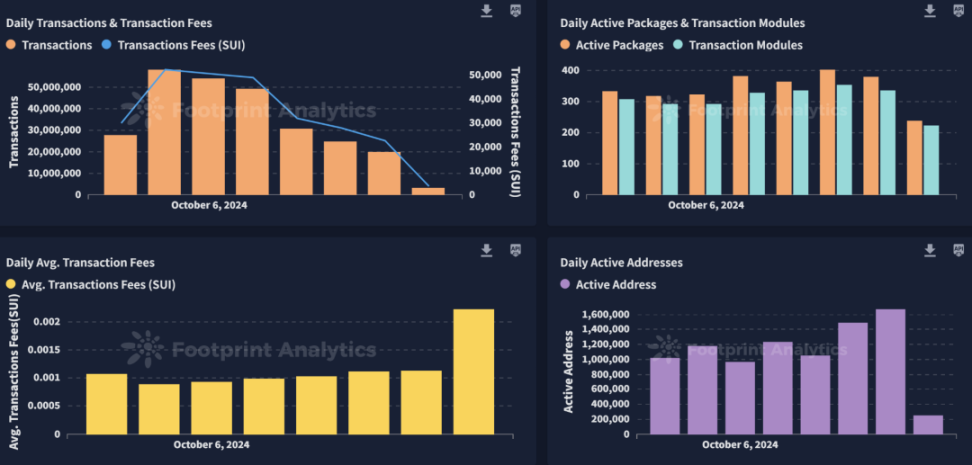This screenshot has width=972, height=465.
Task: Open API icon on Avg. Transaction Fees chart
Action: [516, 250]
